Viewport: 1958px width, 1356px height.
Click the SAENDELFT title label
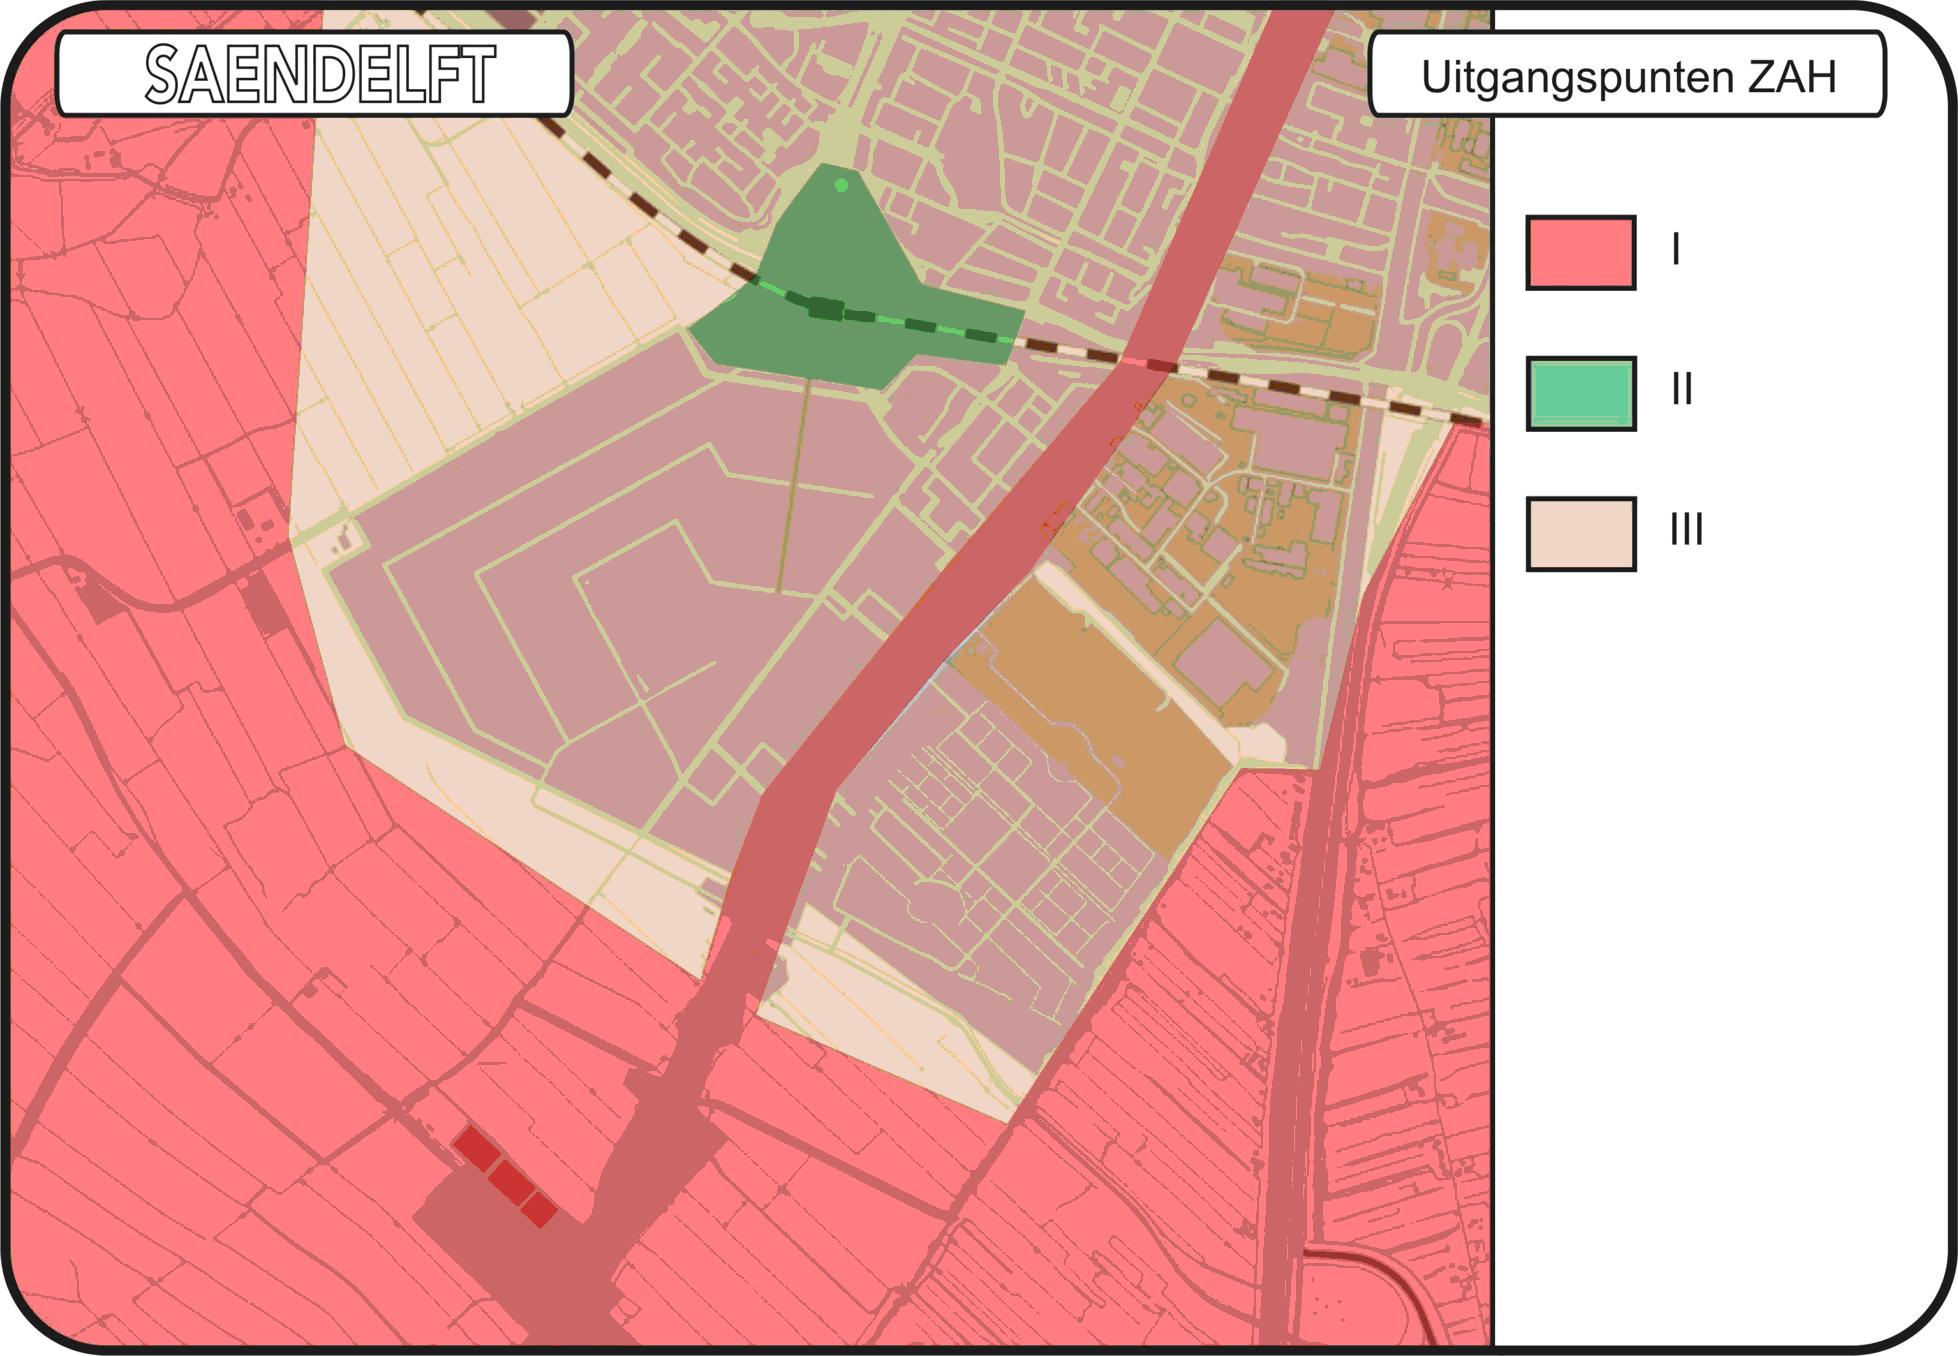click(315, 74)
